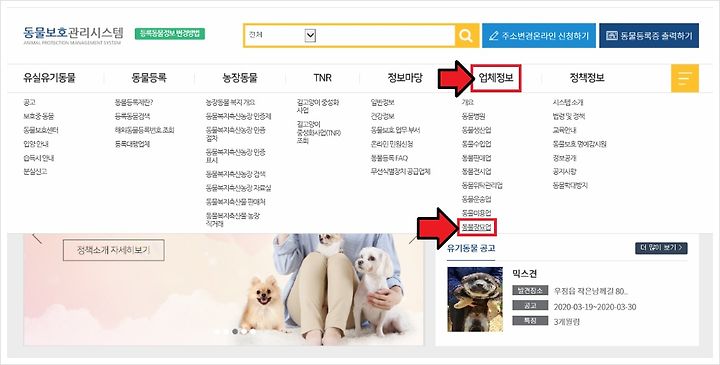
Task: Select 동물미용업 submenu item
Action: (476, 213)
